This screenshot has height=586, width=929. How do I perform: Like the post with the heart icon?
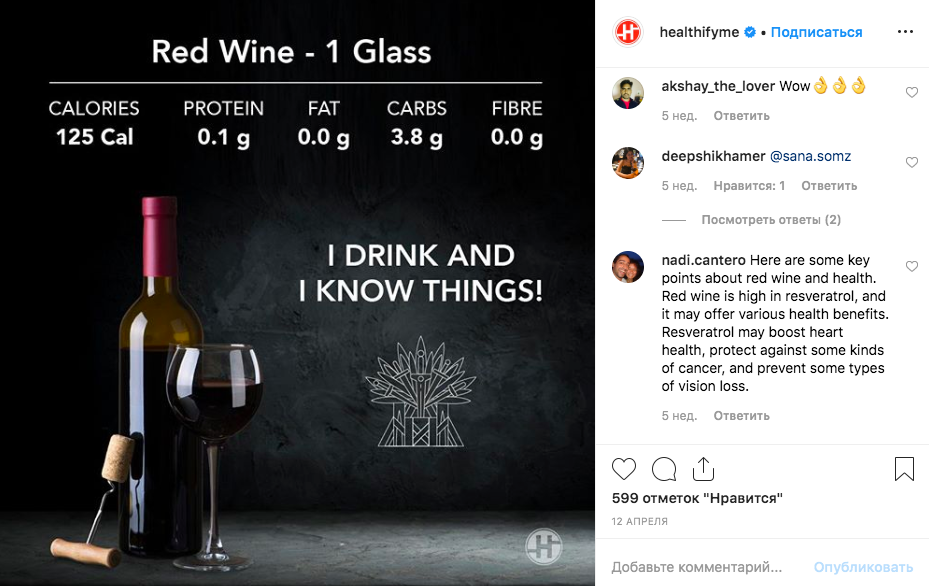tap(624, 469)
